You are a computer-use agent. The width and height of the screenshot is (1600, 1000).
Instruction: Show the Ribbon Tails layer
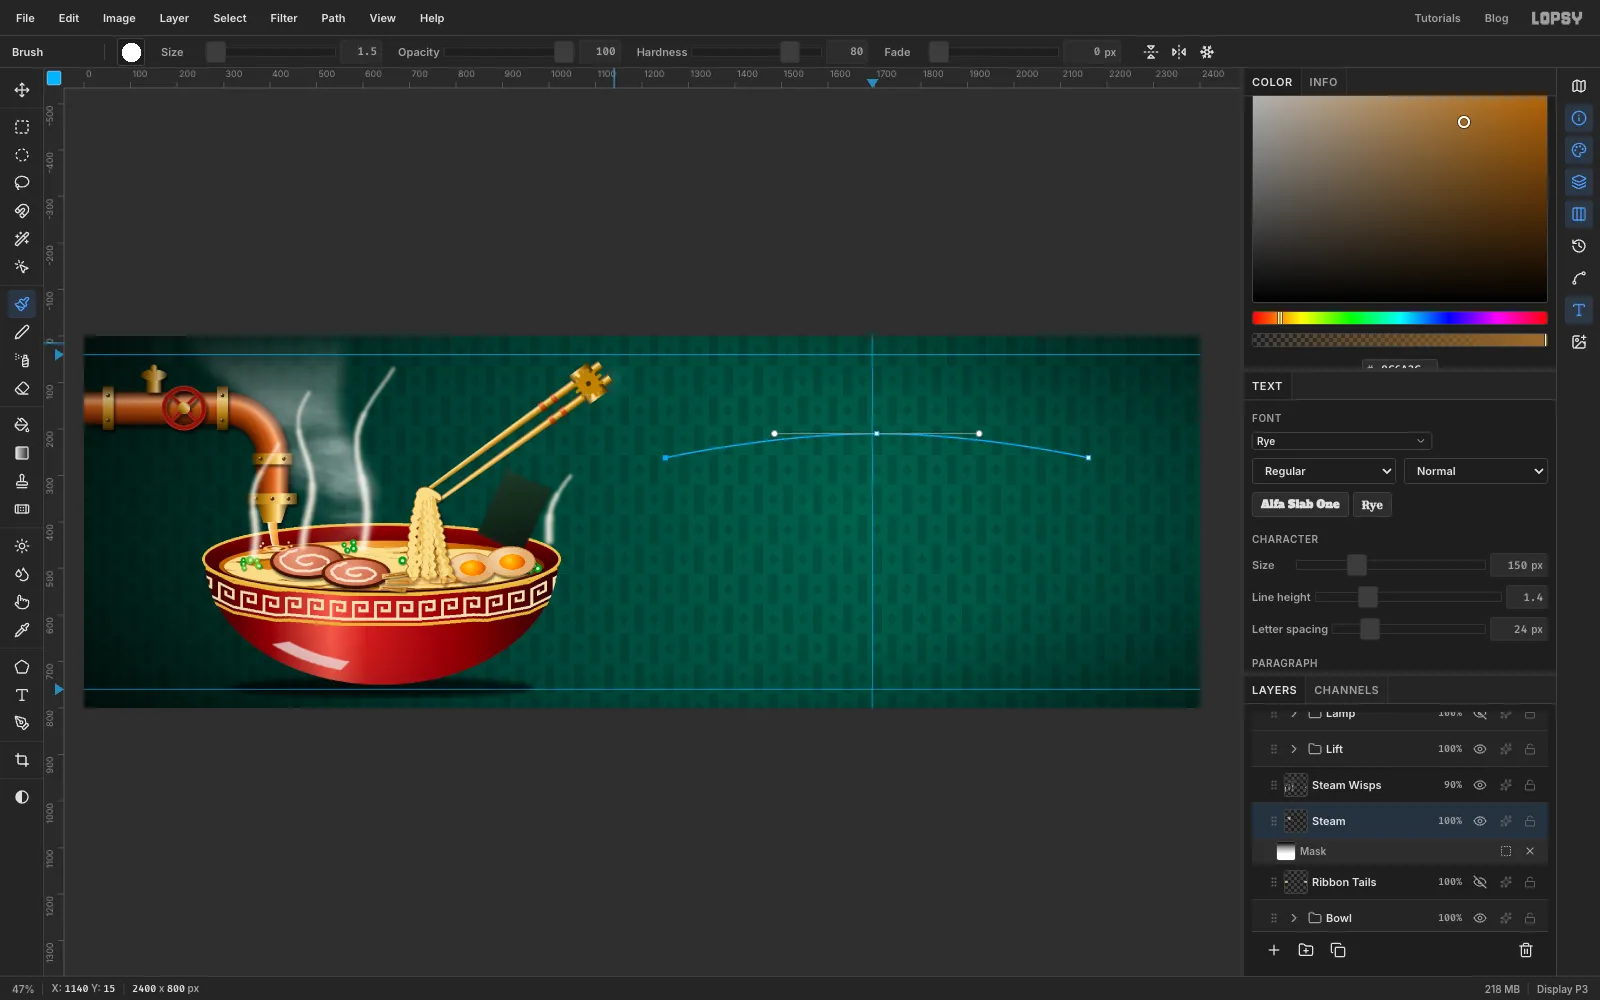pyautogui.click(x=1480, y=882)
